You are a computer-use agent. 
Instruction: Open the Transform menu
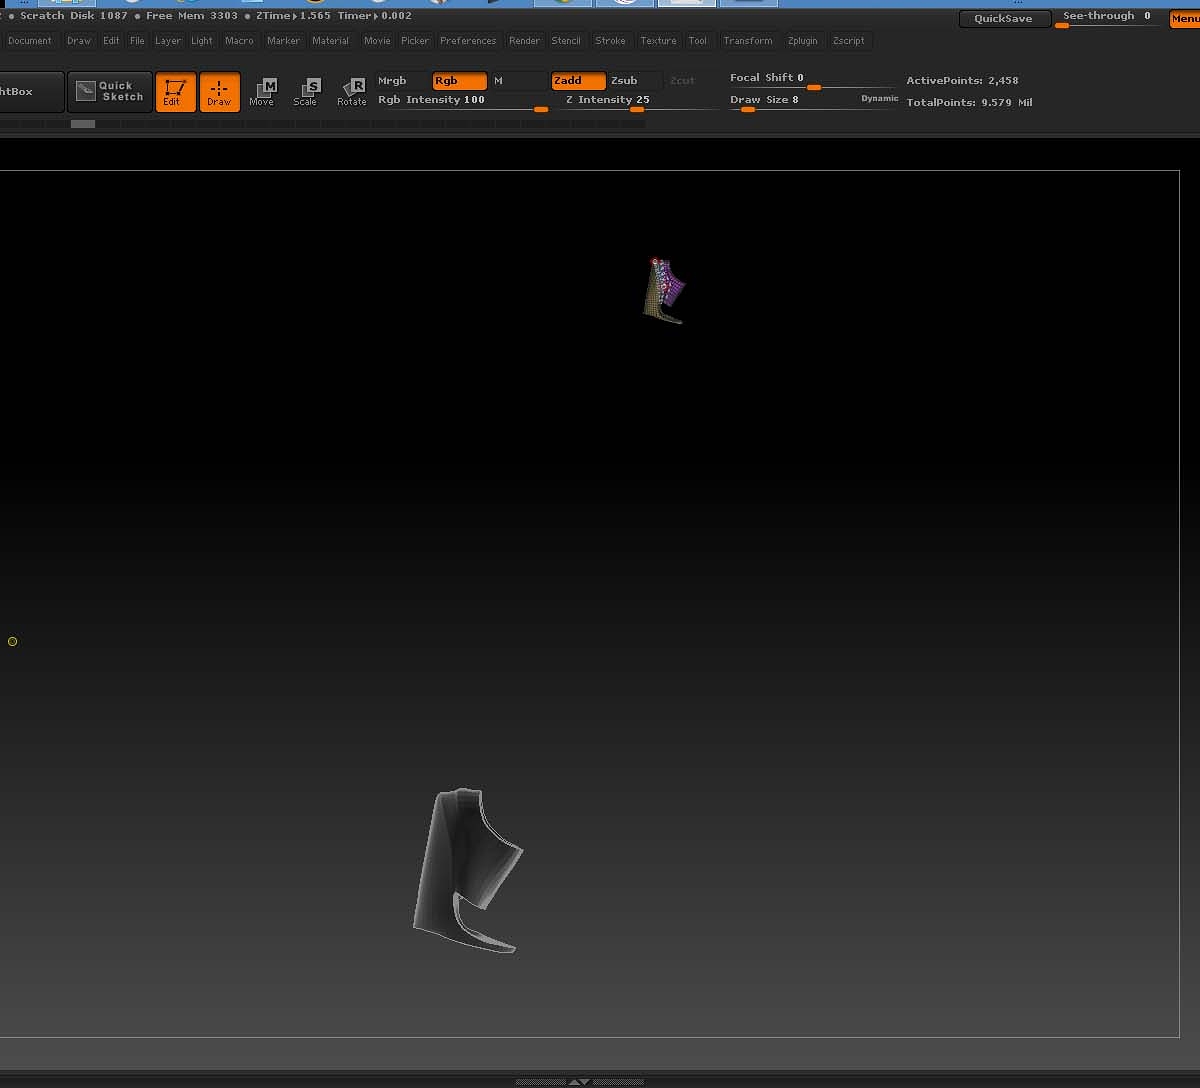click(x=748, y=41)
